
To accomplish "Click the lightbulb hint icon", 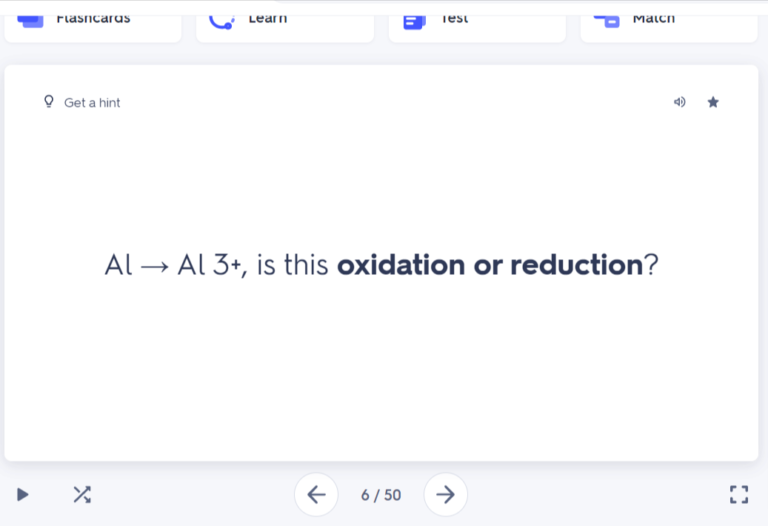I will click(x=48, y=102).
